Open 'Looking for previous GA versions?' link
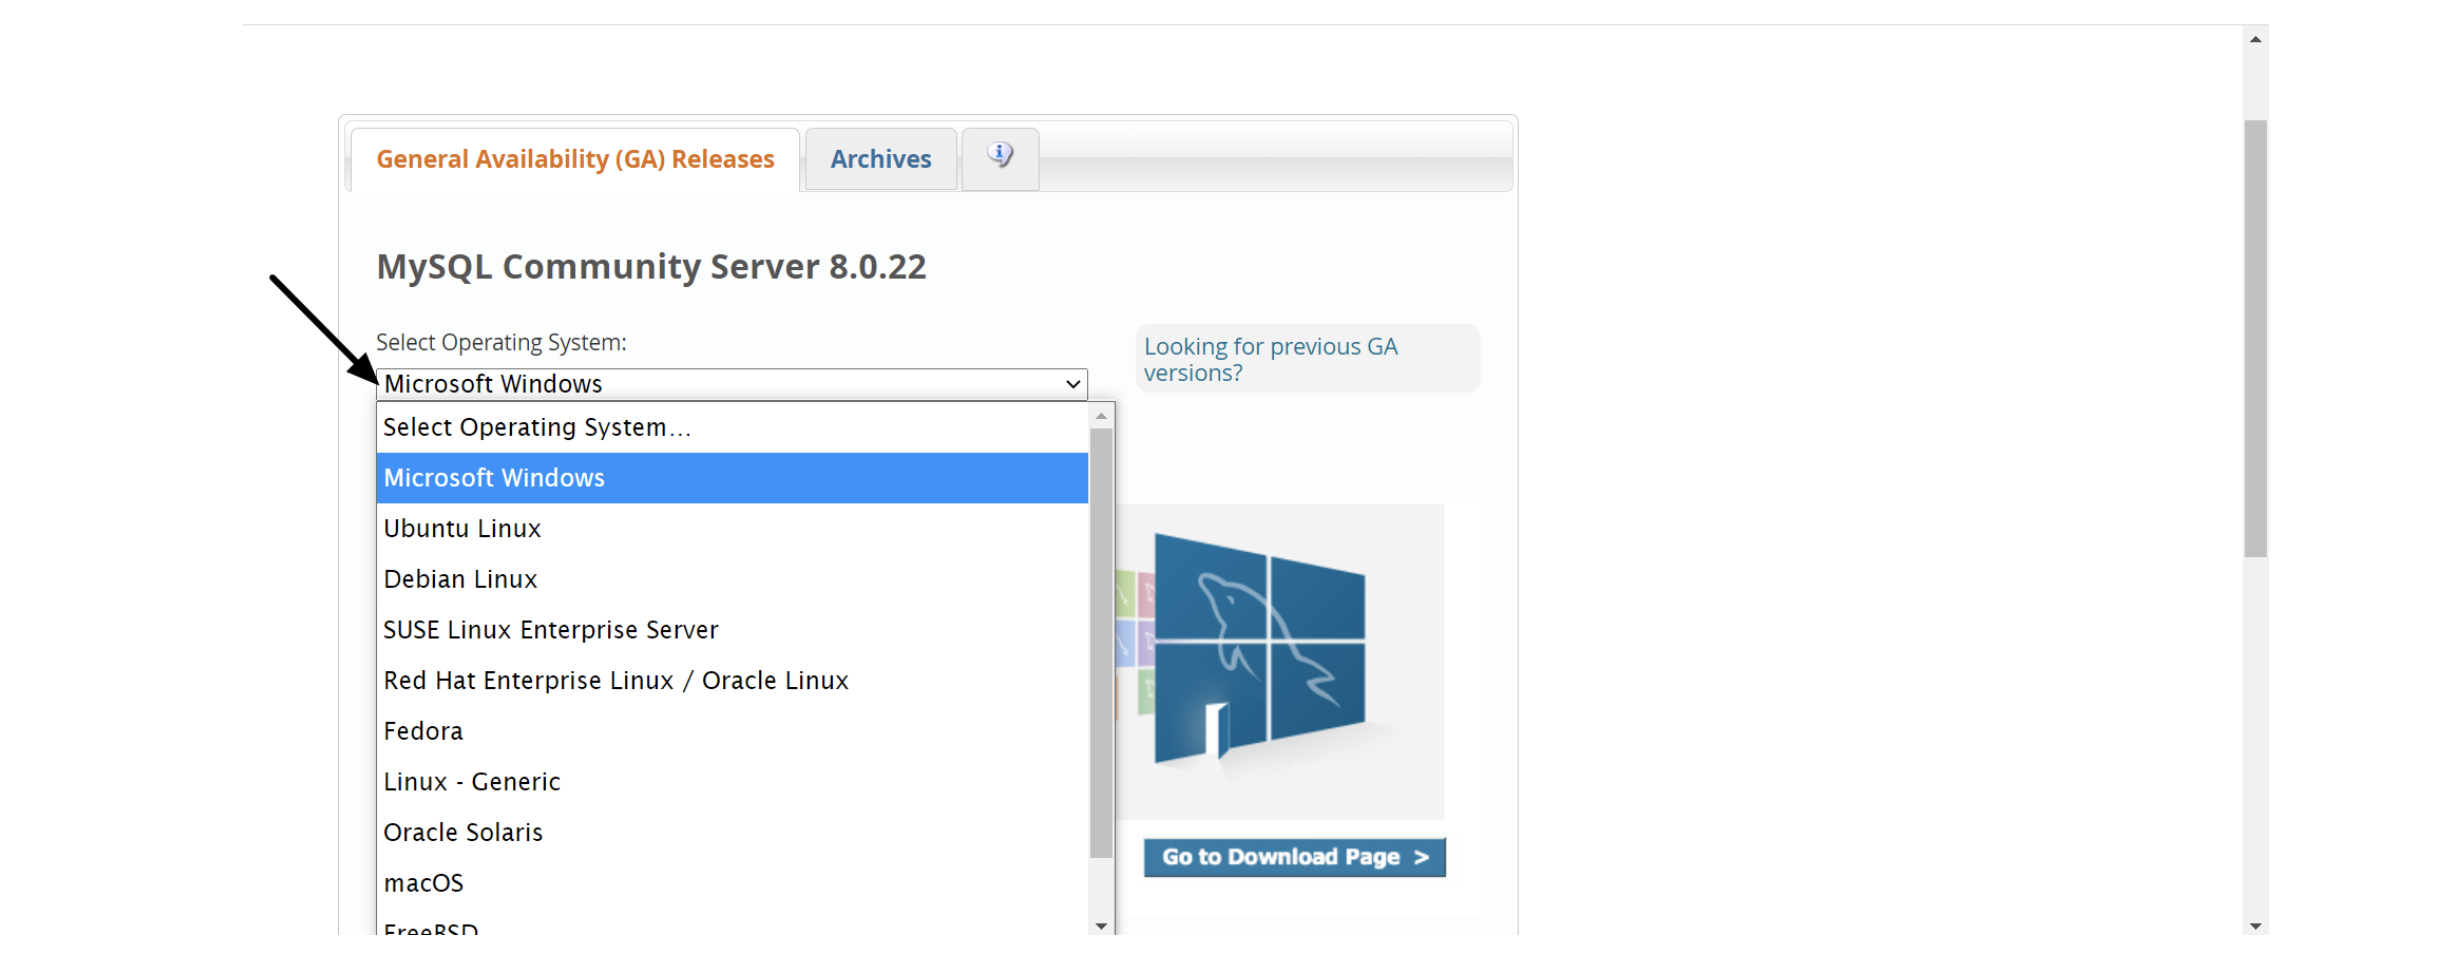Screen dimensions: 2448x960 click(1270, 359)
